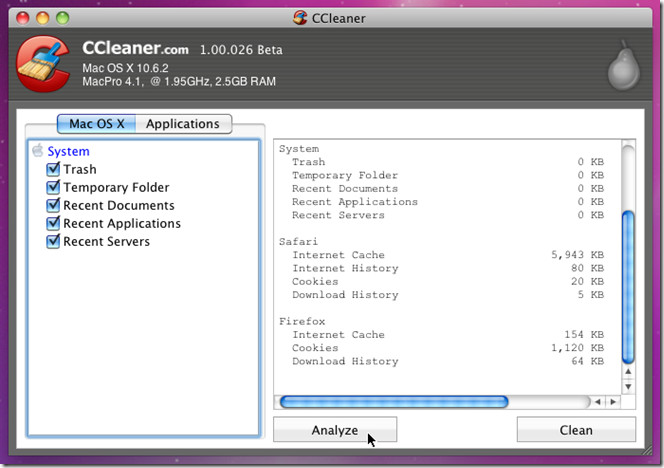Click the 5,943 KB value in results
This screenshot has width=664, height=468.
[577, 255]
